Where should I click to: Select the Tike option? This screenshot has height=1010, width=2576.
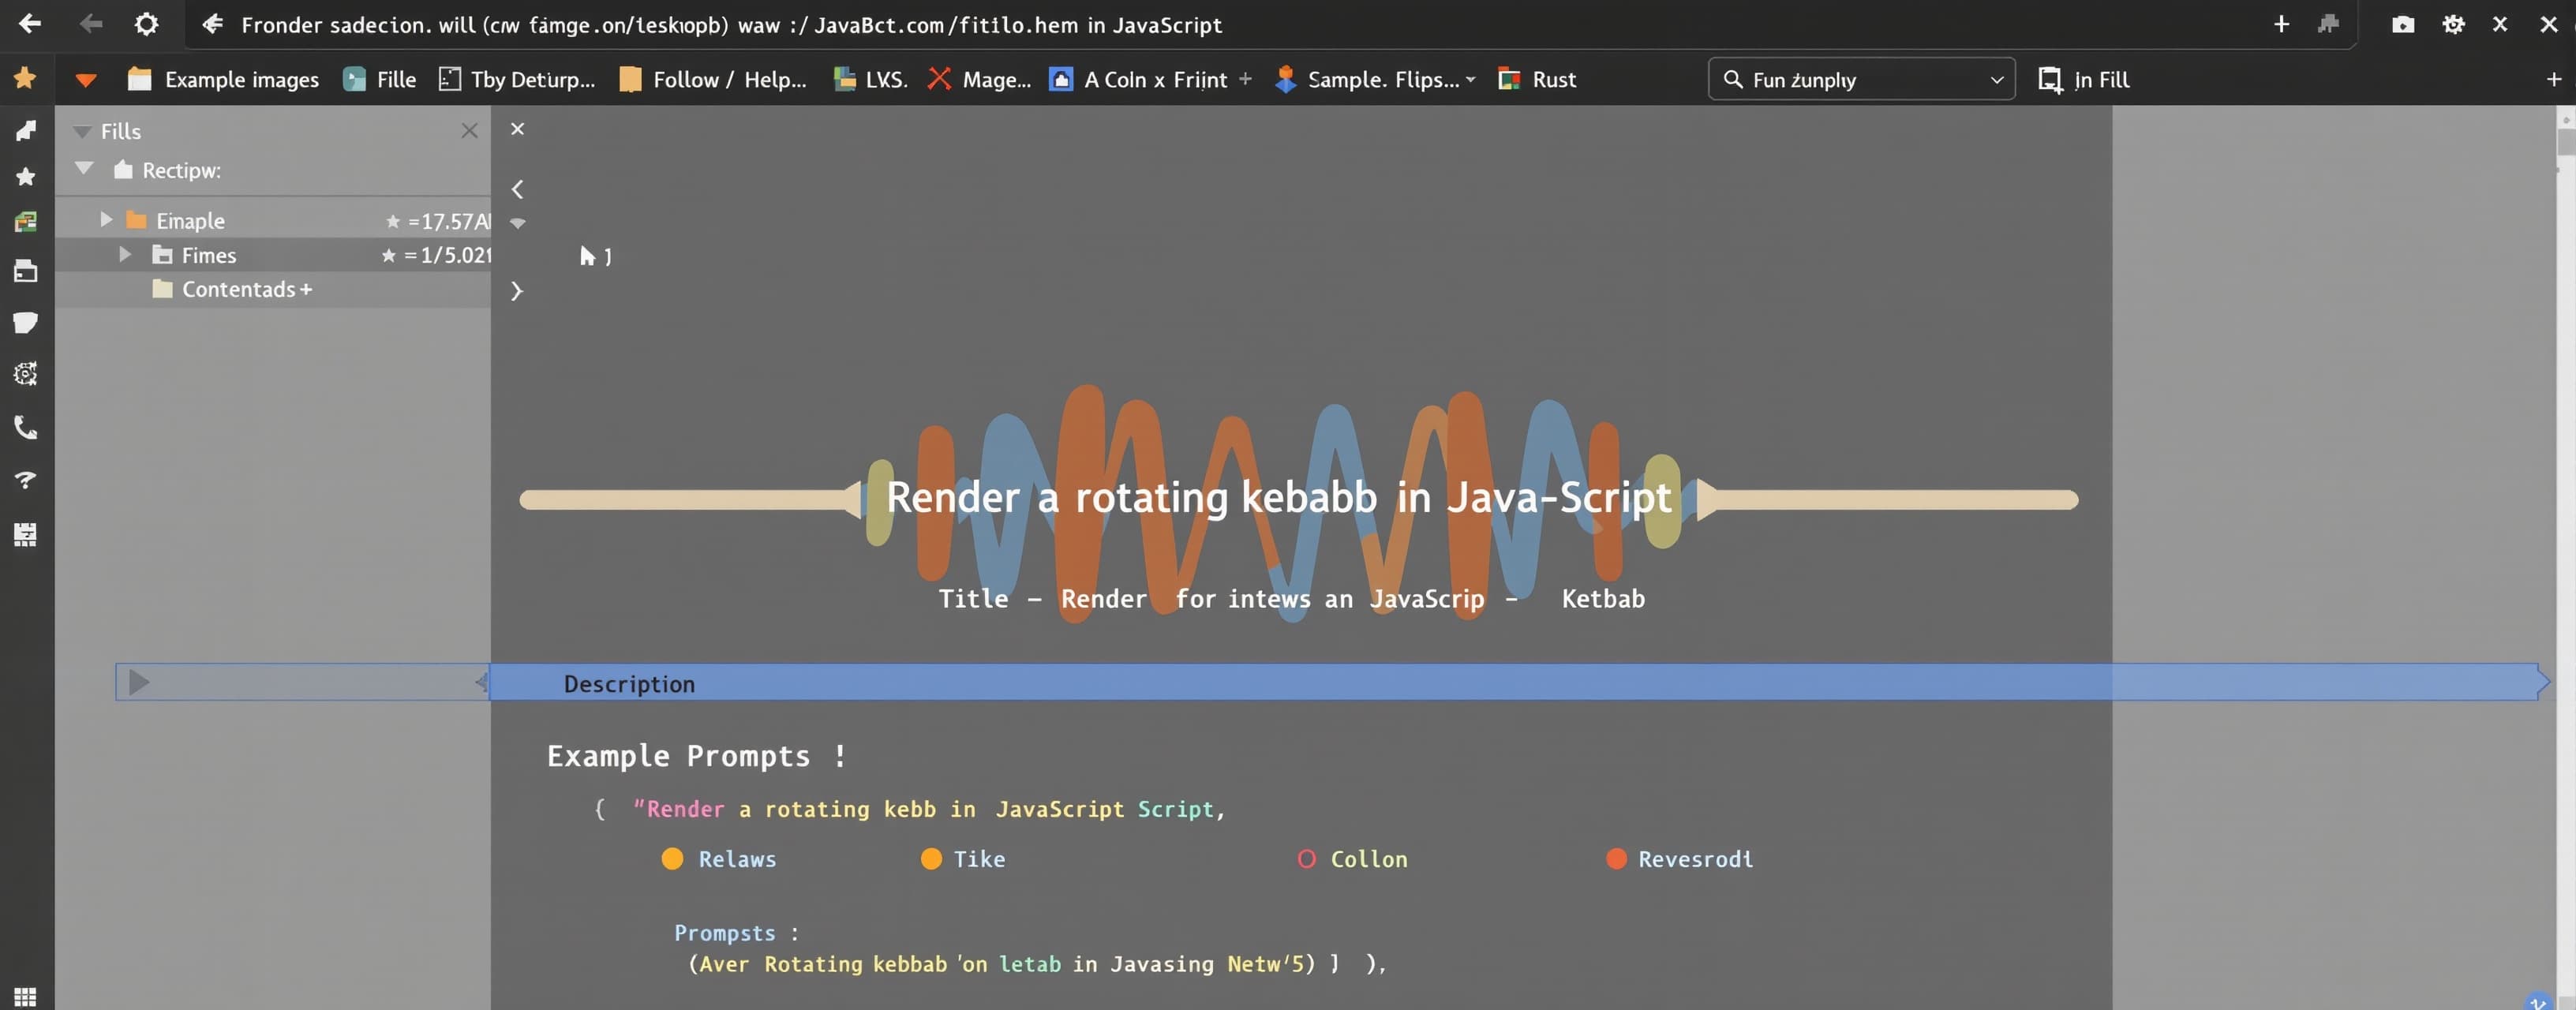pyautogui.click(x=963, y=859)
